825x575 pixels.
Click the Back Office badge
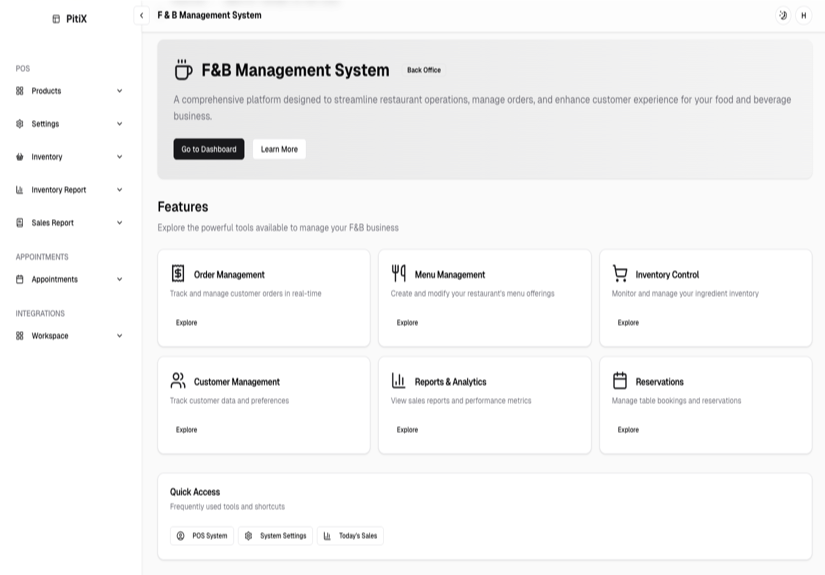424,70
